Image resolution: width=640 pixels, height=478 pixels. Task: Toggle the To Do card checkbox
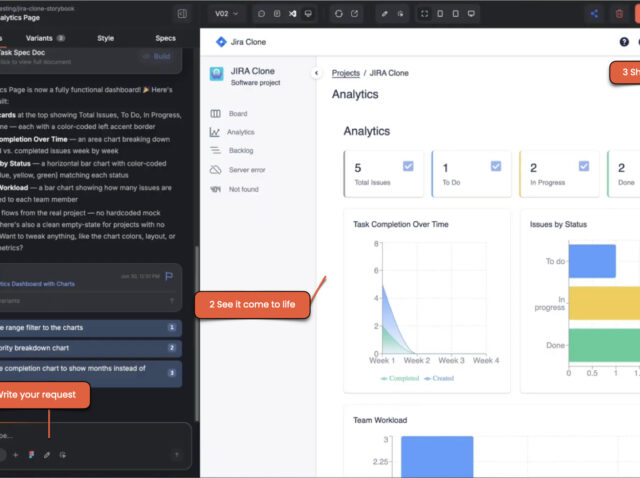(x=496, y=166)
